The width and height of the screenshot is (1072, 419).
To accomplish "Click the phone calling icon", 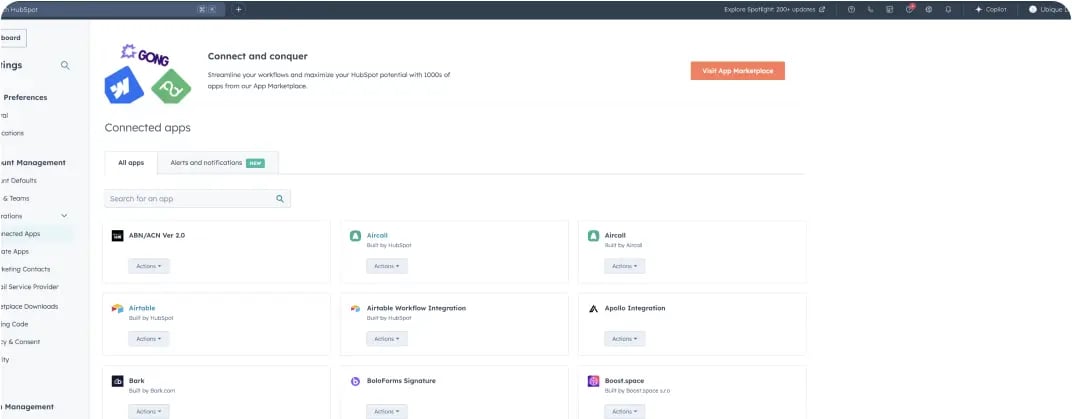I will tap(871, 9).
